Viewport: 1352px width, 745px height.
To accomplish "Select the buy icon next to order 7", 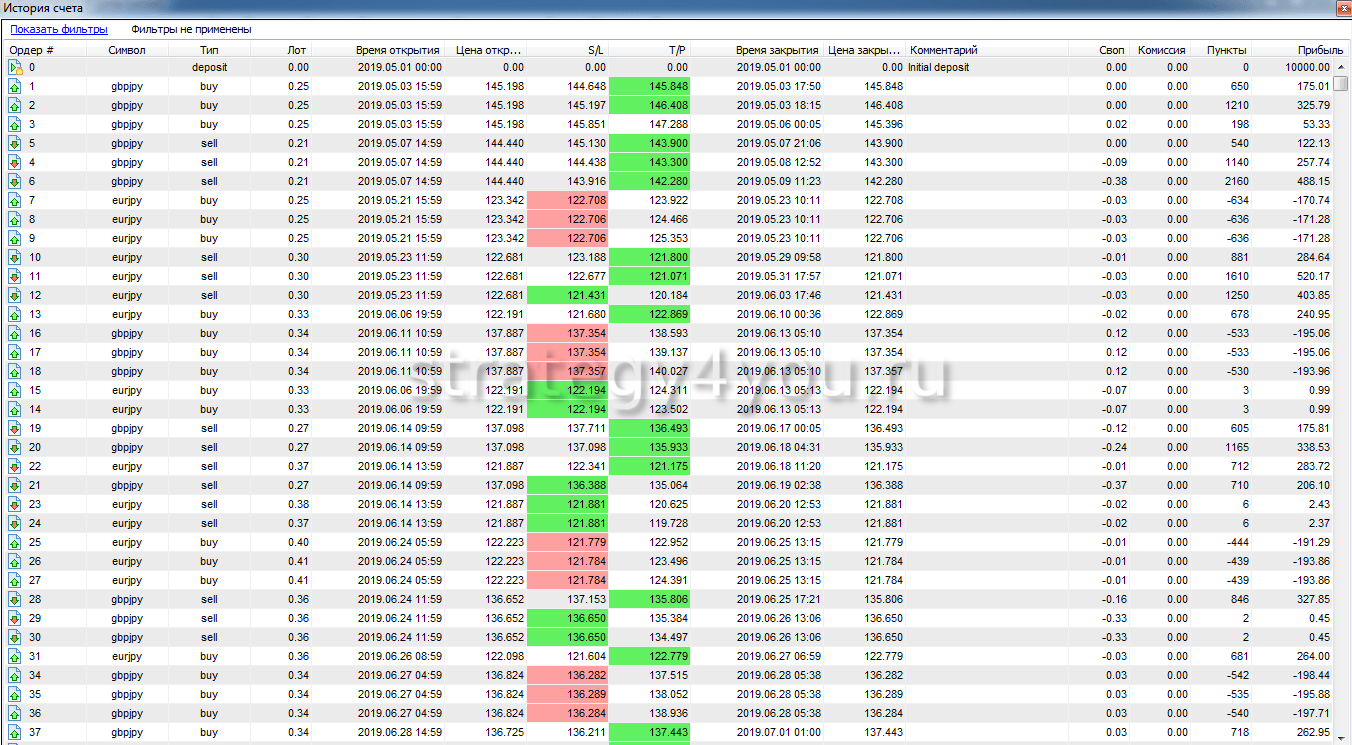I will (x=15, y=201).
